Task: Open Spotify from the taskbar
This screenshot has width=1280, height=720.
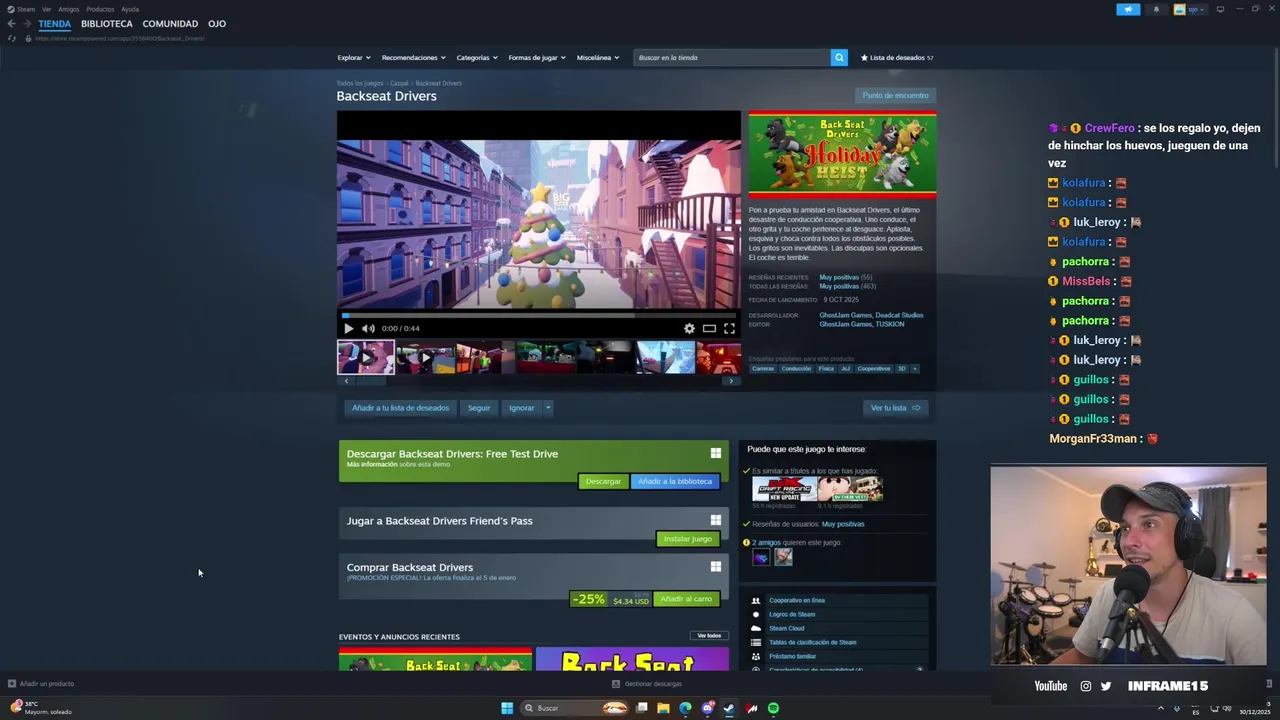Action: [773, 708]
